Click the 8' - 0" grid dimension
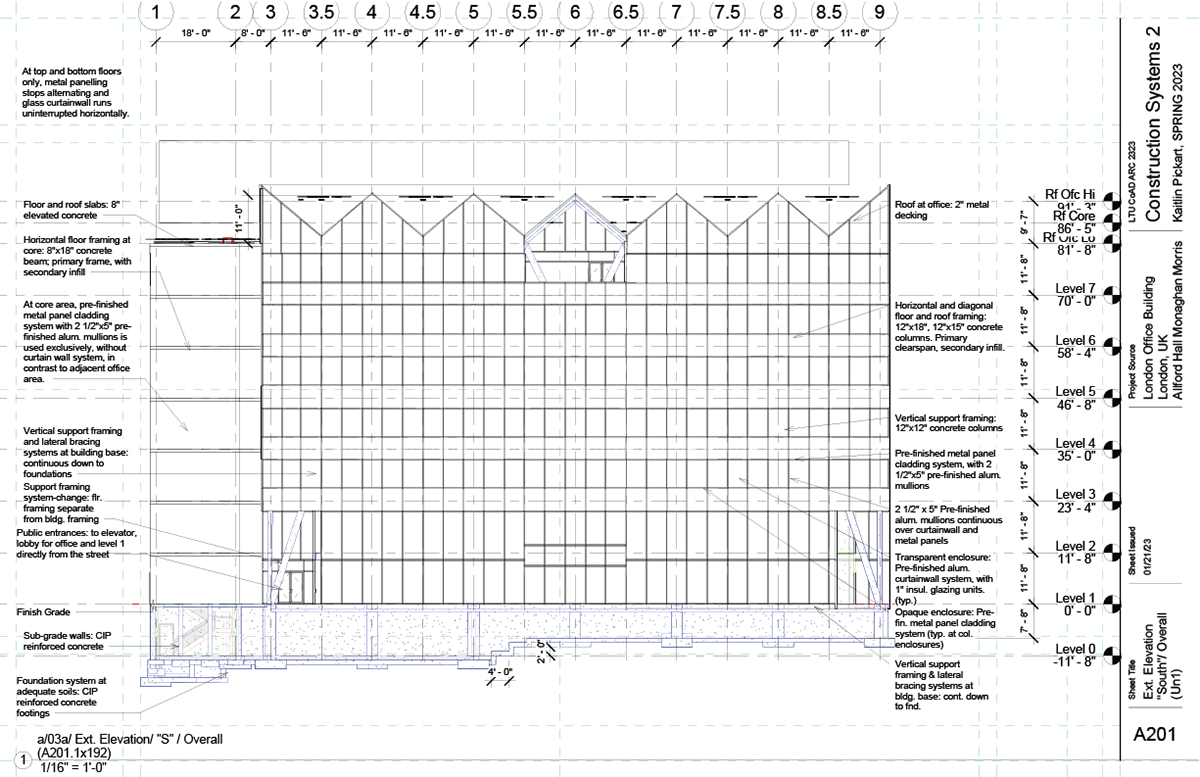This screenshot has width=1200, height=777. [253, 33]
